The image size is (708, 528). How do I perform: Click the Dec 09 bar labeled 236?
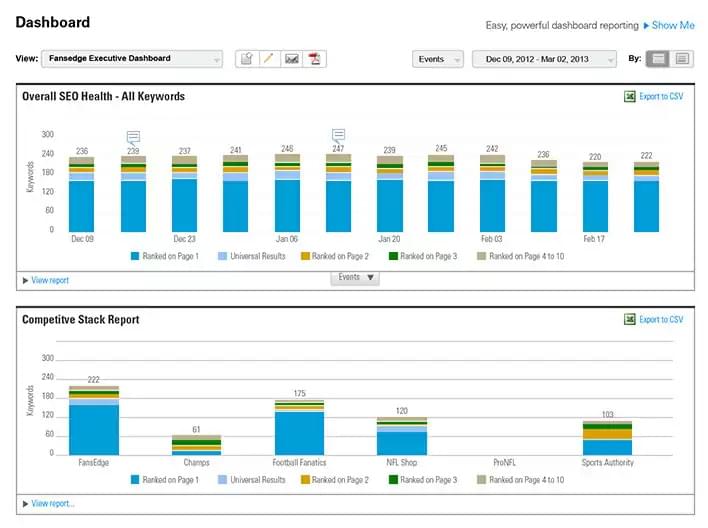pos(82,194)
